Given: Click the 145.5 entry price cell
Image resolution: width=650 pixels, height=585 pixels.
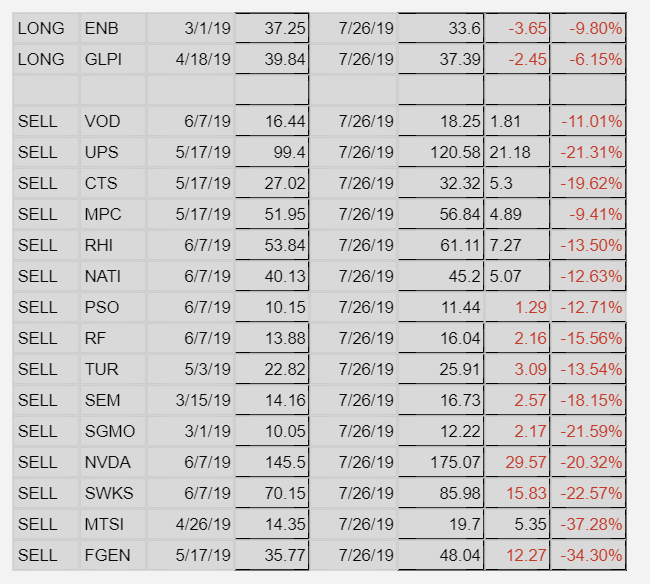Looking at the screenshot, I should tap(272, 463).
